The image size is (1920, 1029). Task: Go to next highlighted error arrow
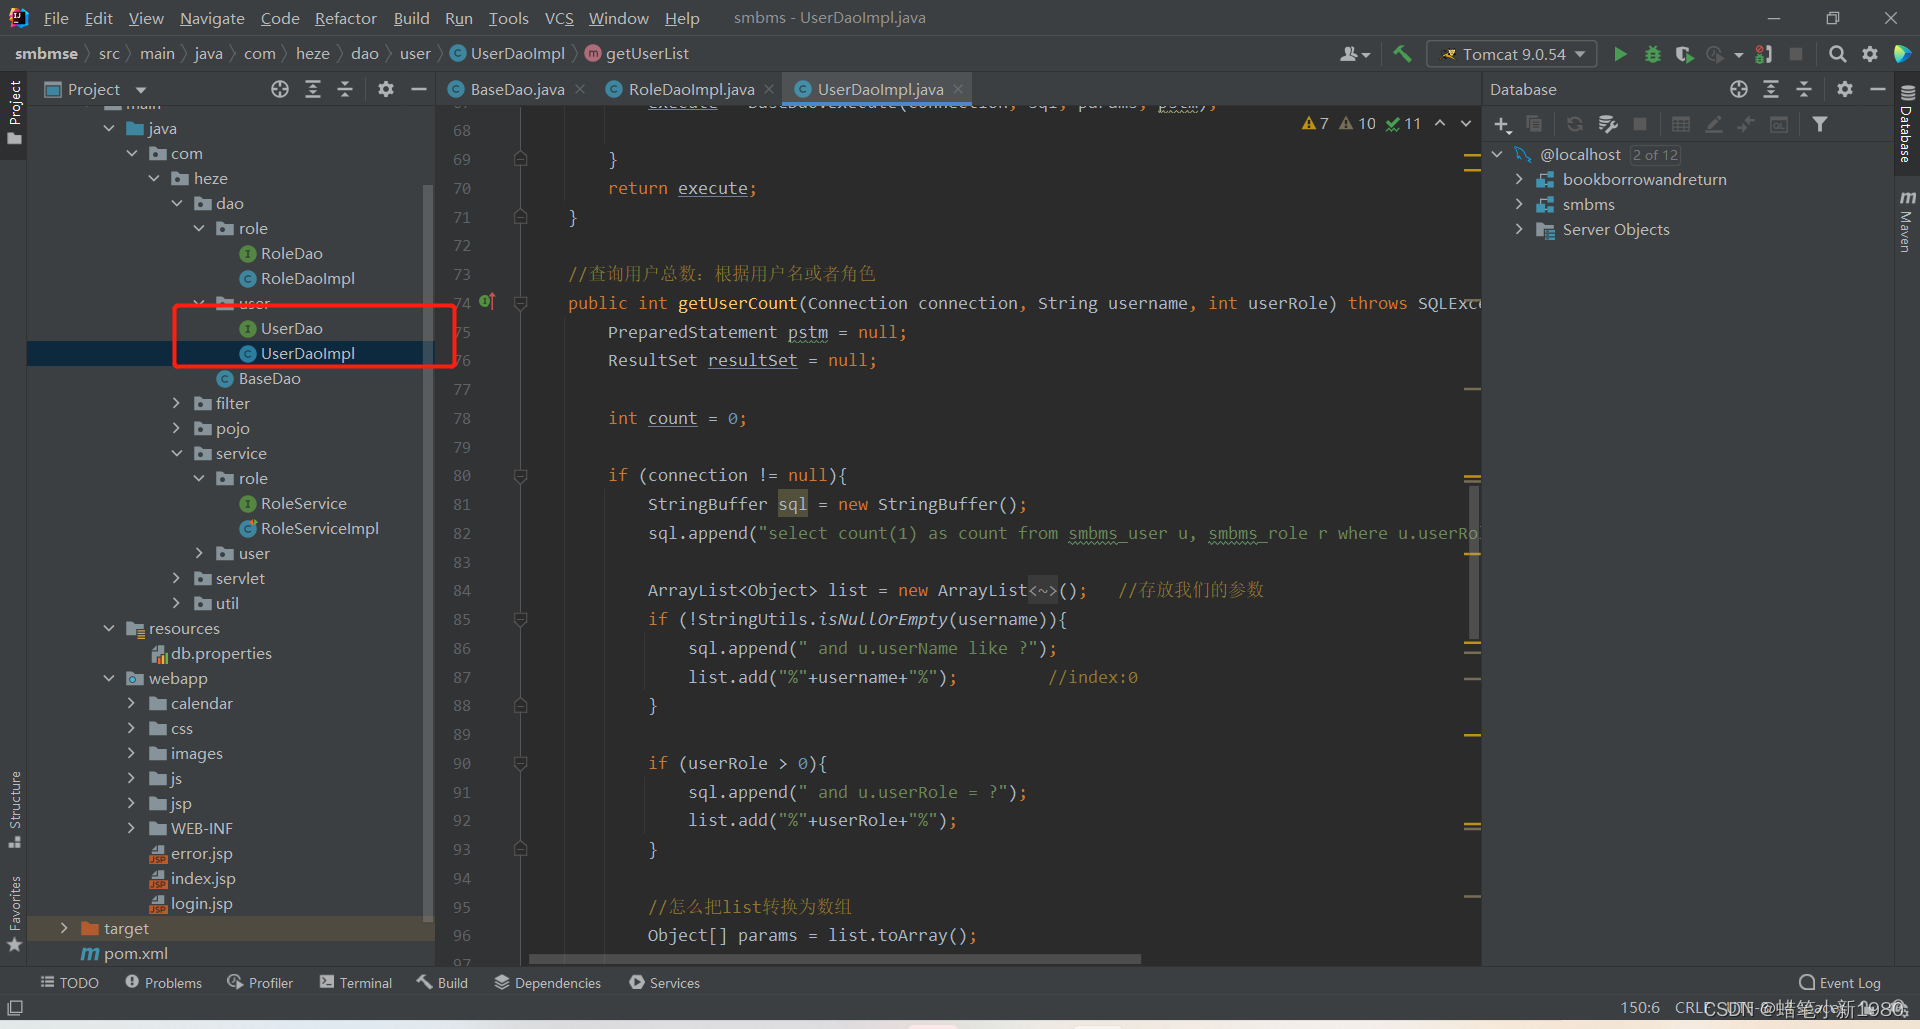1466,123
